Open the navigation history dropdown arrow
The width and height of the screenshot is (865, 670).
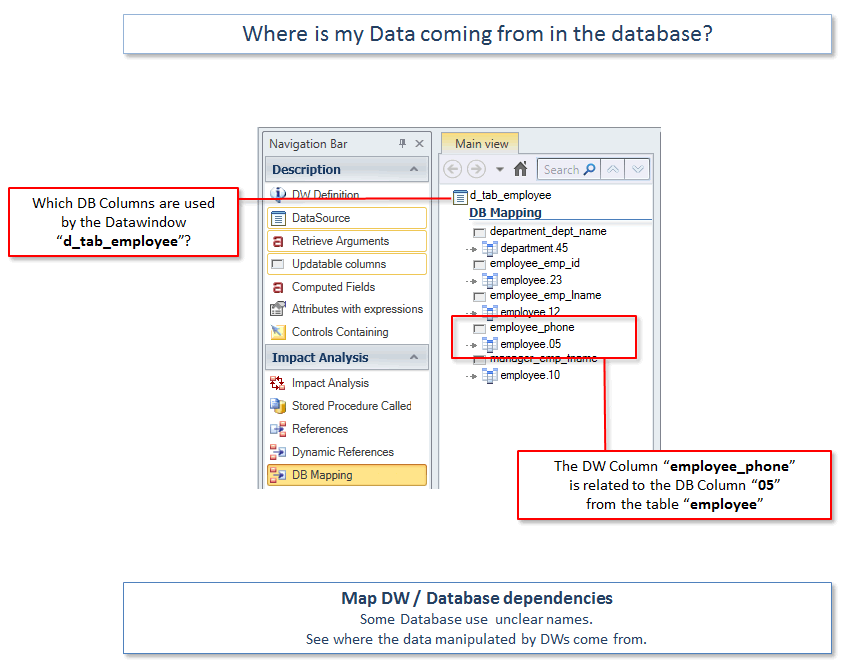coord(500,169)
